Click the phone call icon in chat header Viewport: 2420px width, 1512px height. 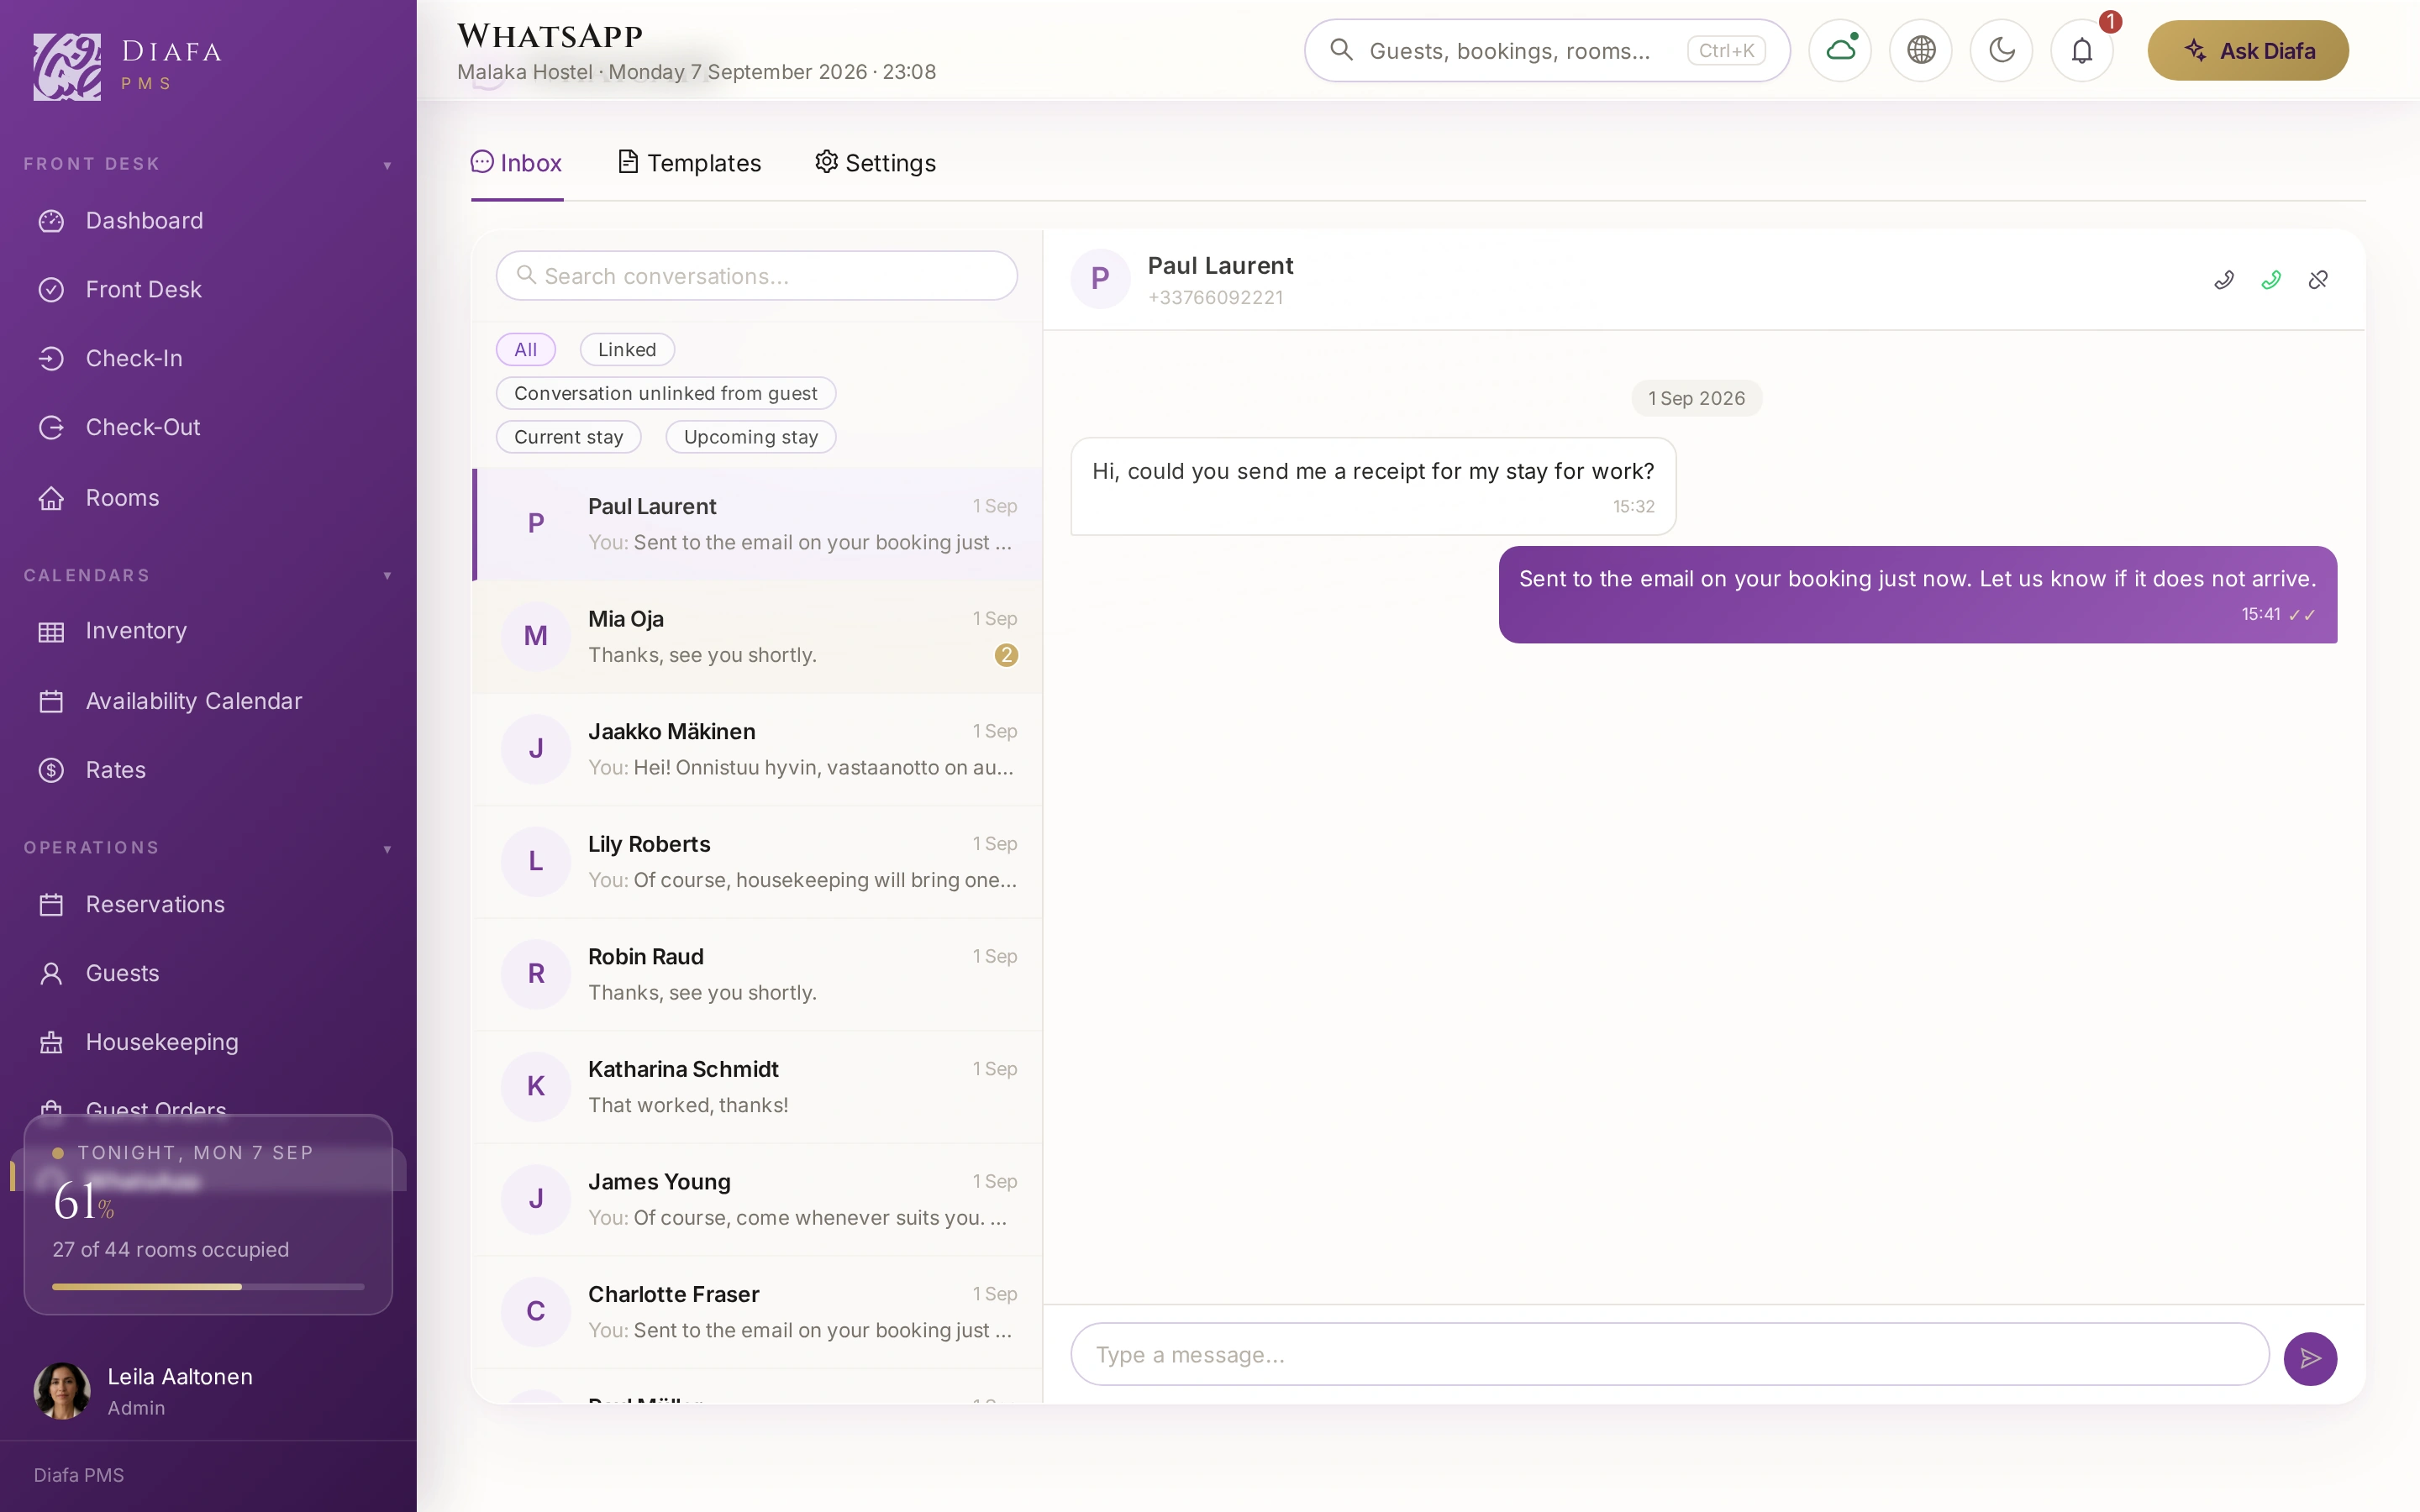(2223, 280)
